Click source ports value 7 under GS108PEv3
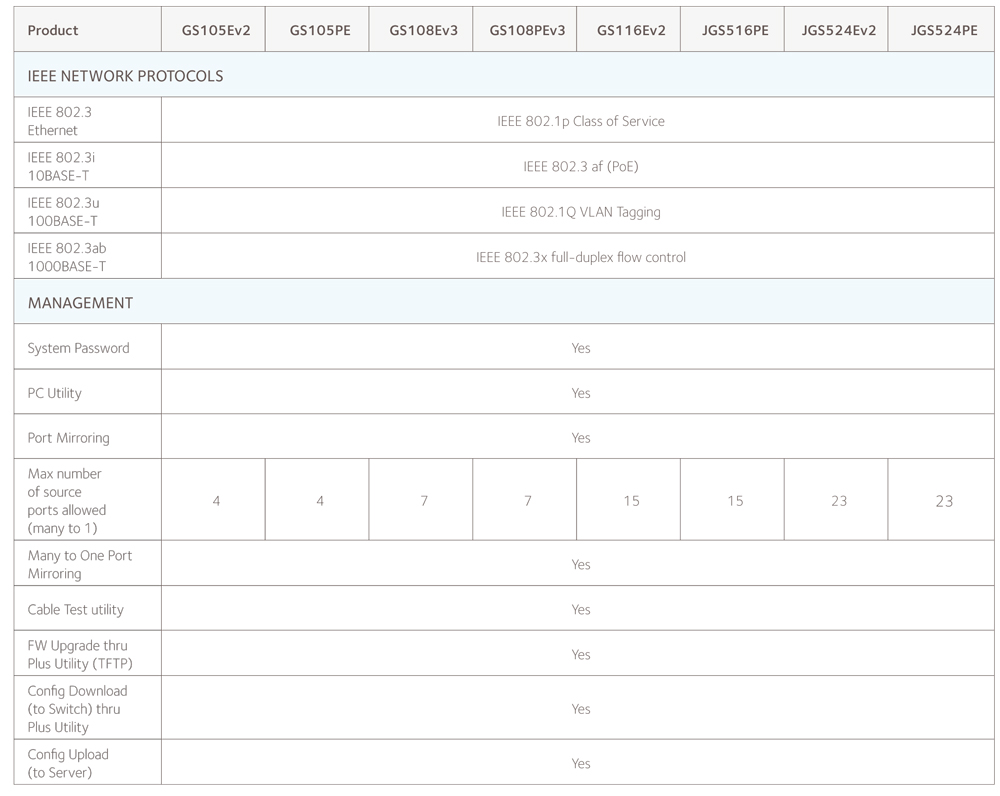1000x796 pixels. coord(527,501)
